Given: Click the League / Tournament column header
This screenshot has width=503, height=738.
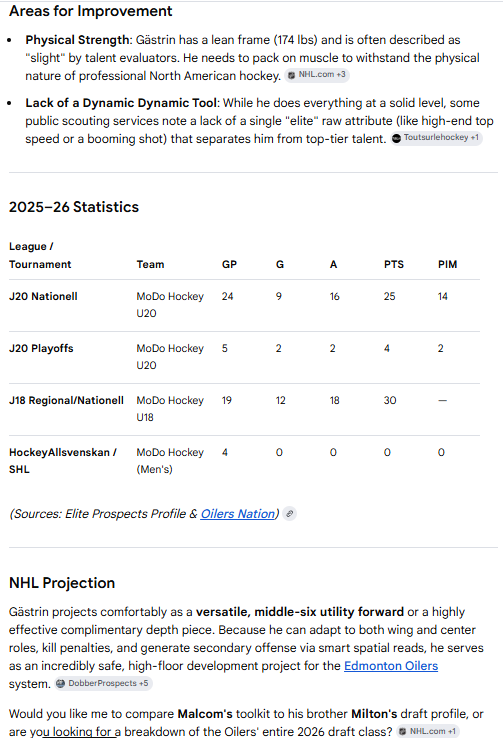Looking at the screenshot, I should point(40,256).
